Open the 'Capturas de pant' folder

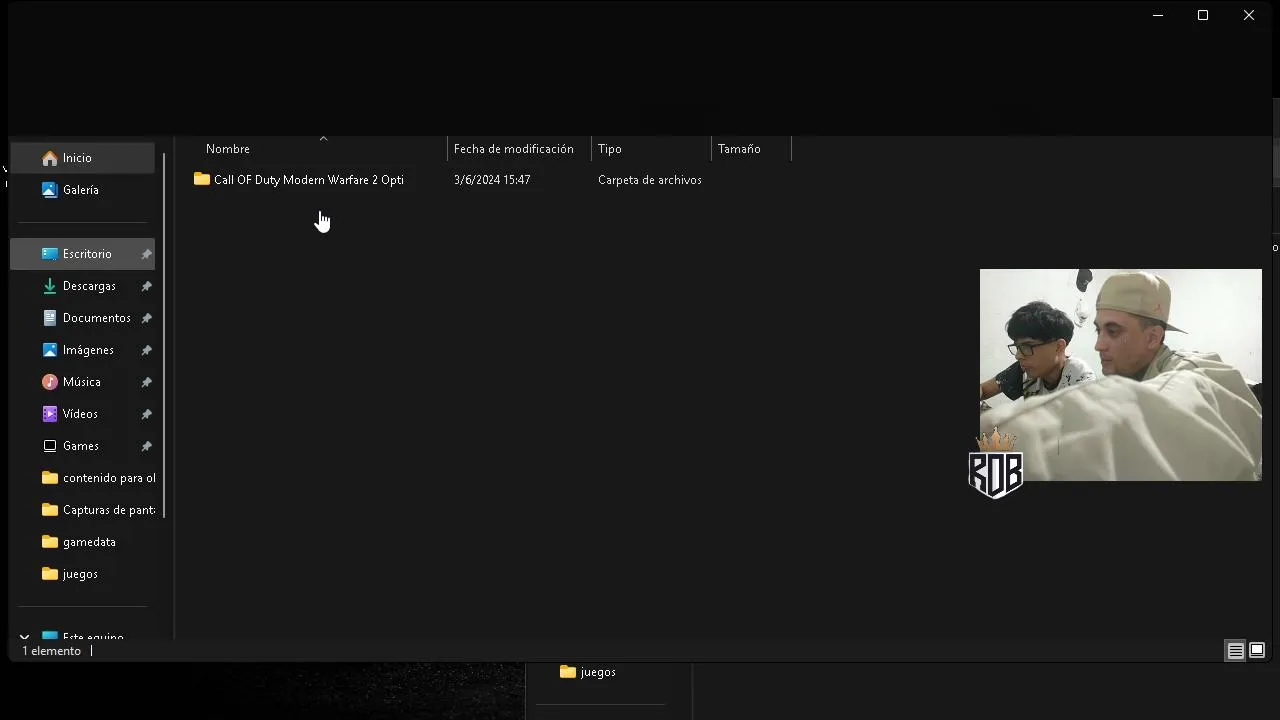tap(83, 510)
